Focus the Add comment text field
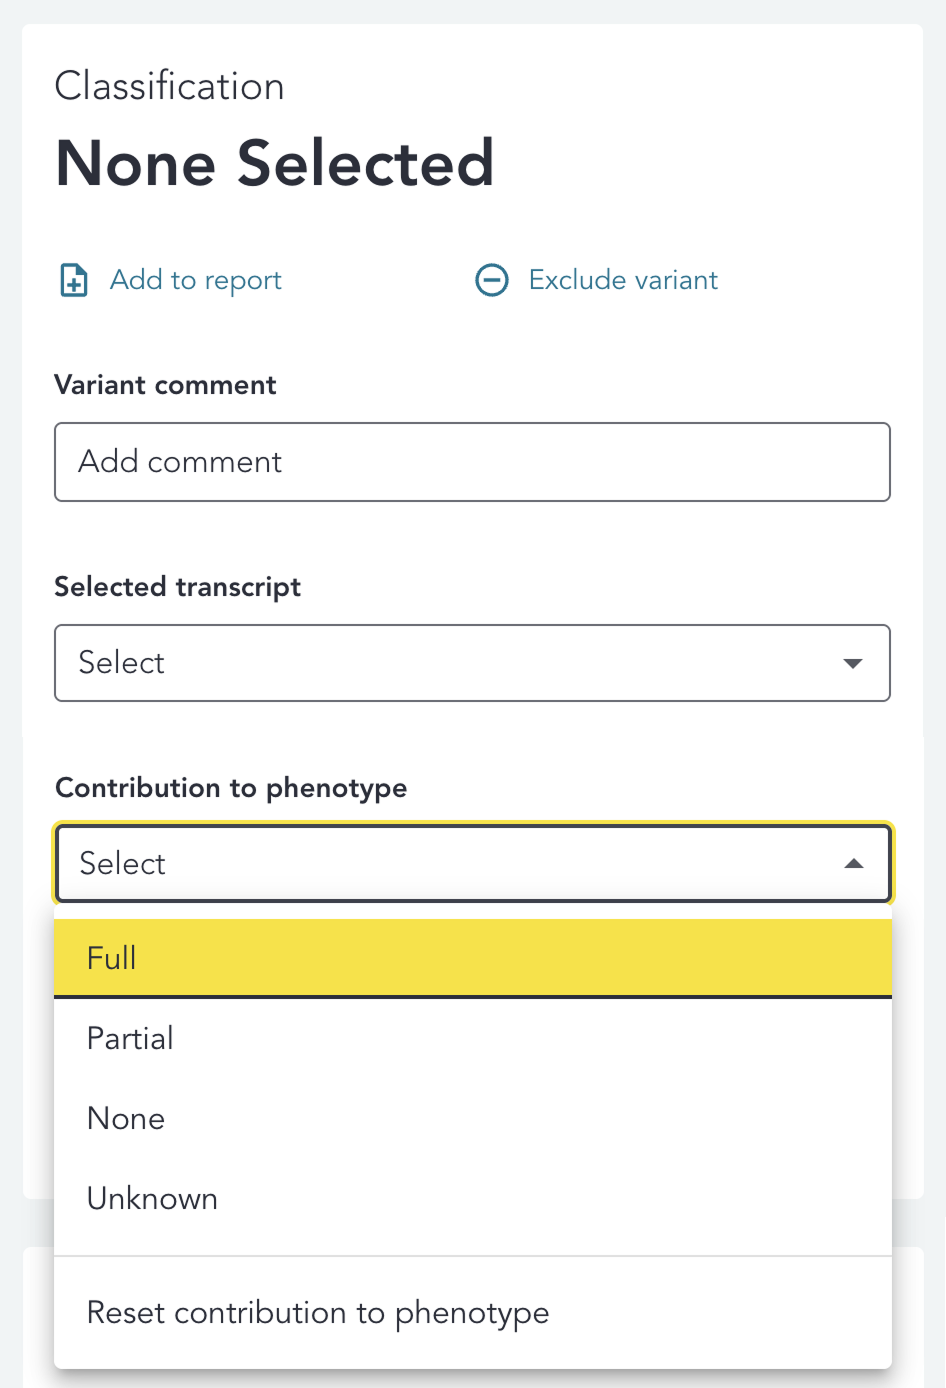This screenshot has height=1388, width=946. tap(472, 462)
